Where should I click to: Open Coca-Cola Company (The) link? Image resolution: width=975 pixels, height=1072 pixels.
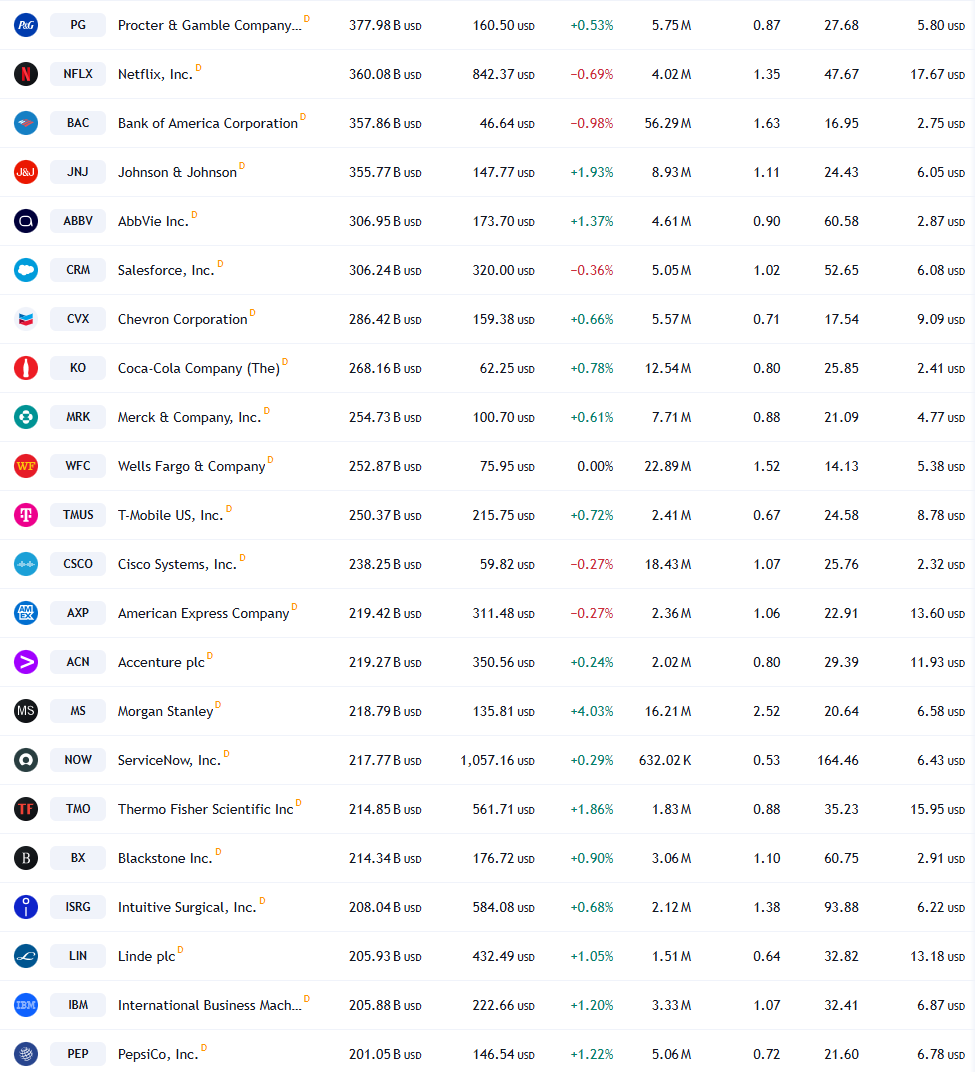point(199,368)
